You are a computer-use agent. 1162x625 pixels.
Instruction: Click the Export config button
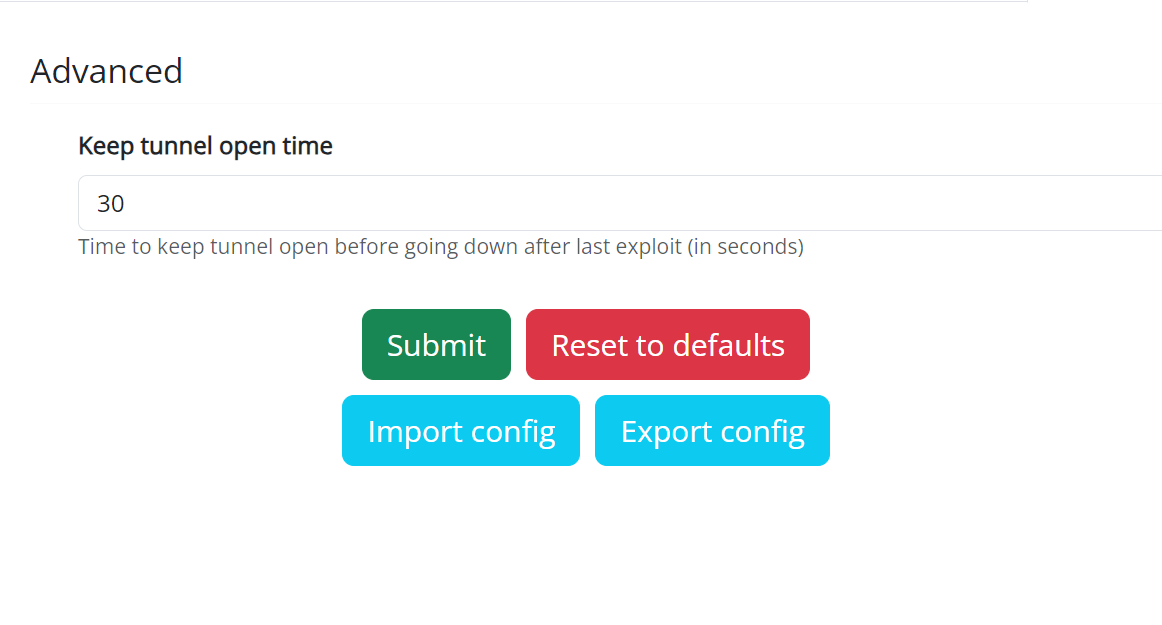[712, 431]
